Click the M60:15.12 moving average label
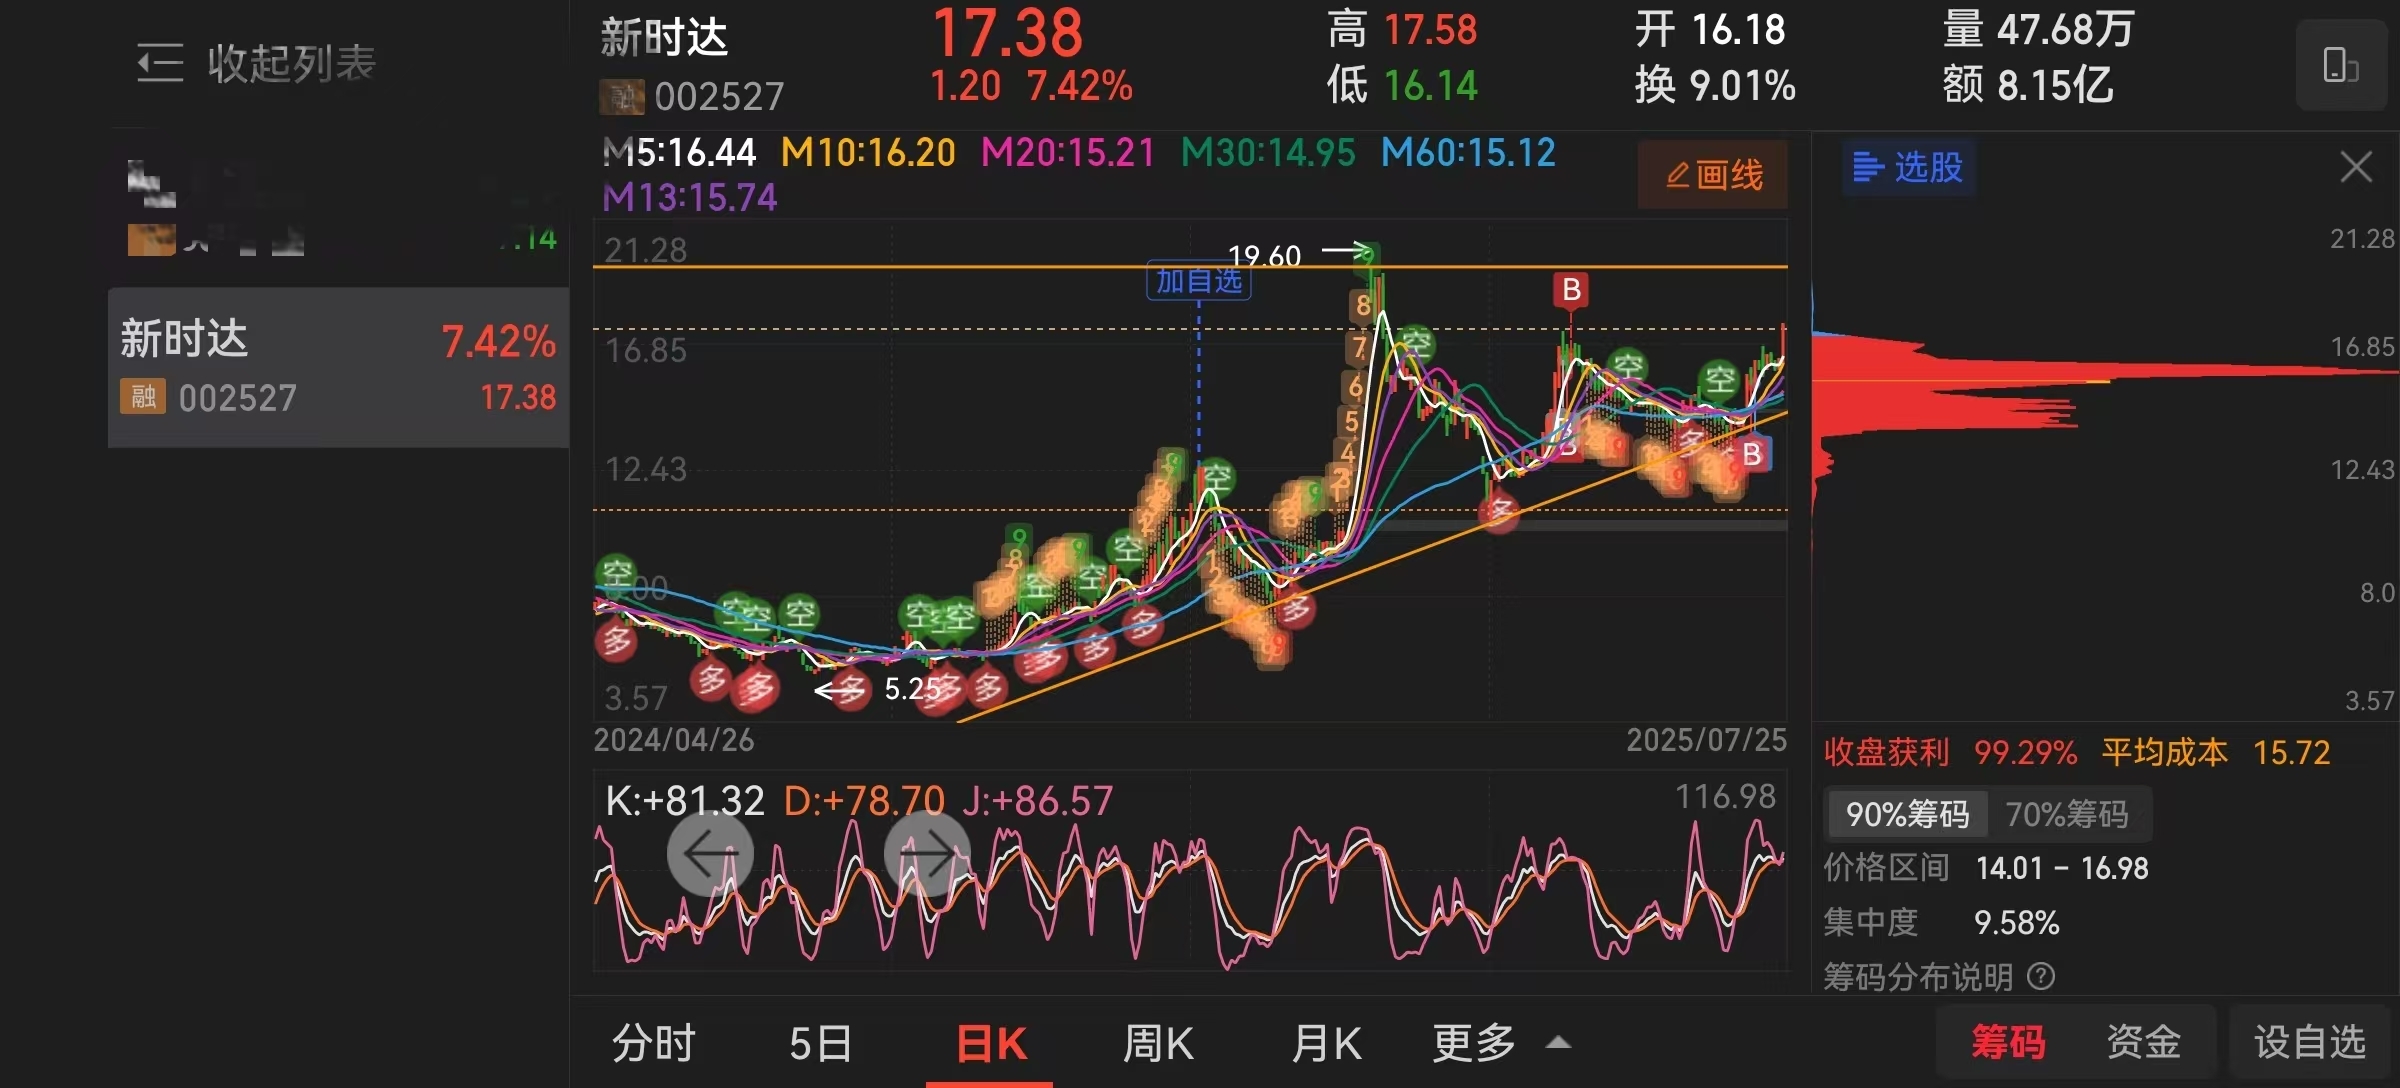 coord(1468,153)
